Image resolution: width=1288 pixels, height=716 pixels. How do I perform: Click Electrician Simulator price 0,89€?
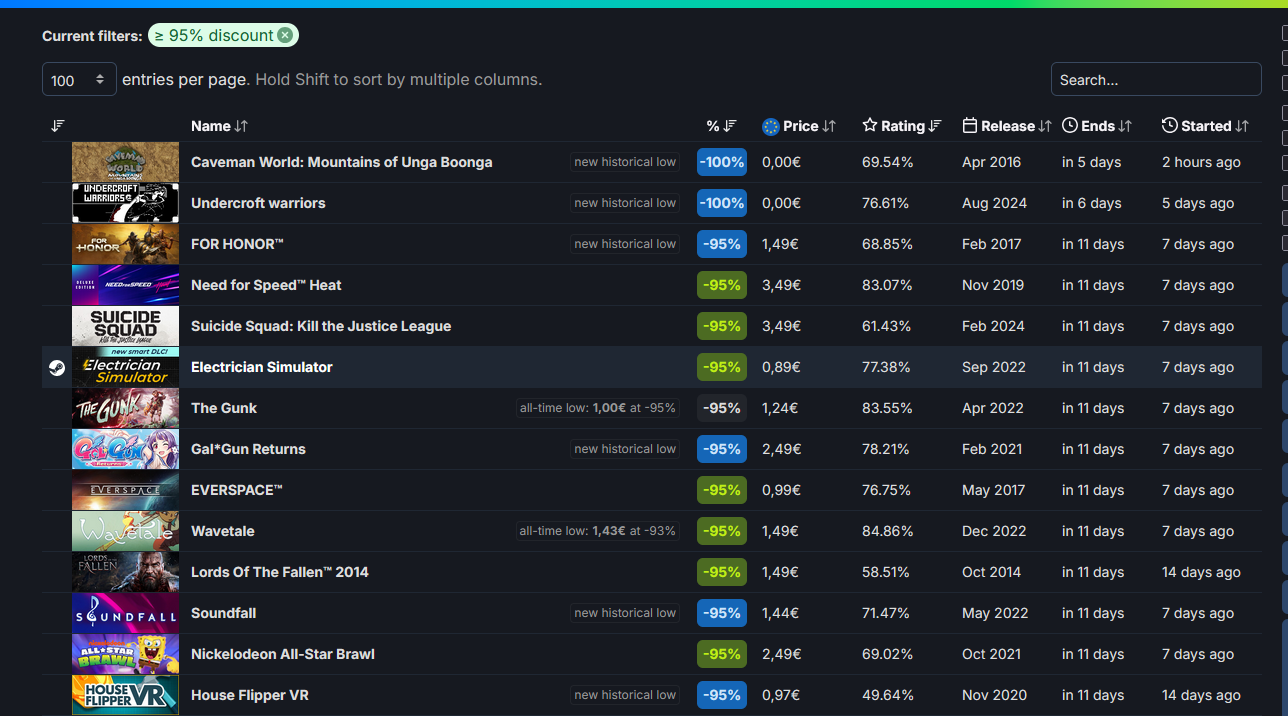tap(781, 367)
